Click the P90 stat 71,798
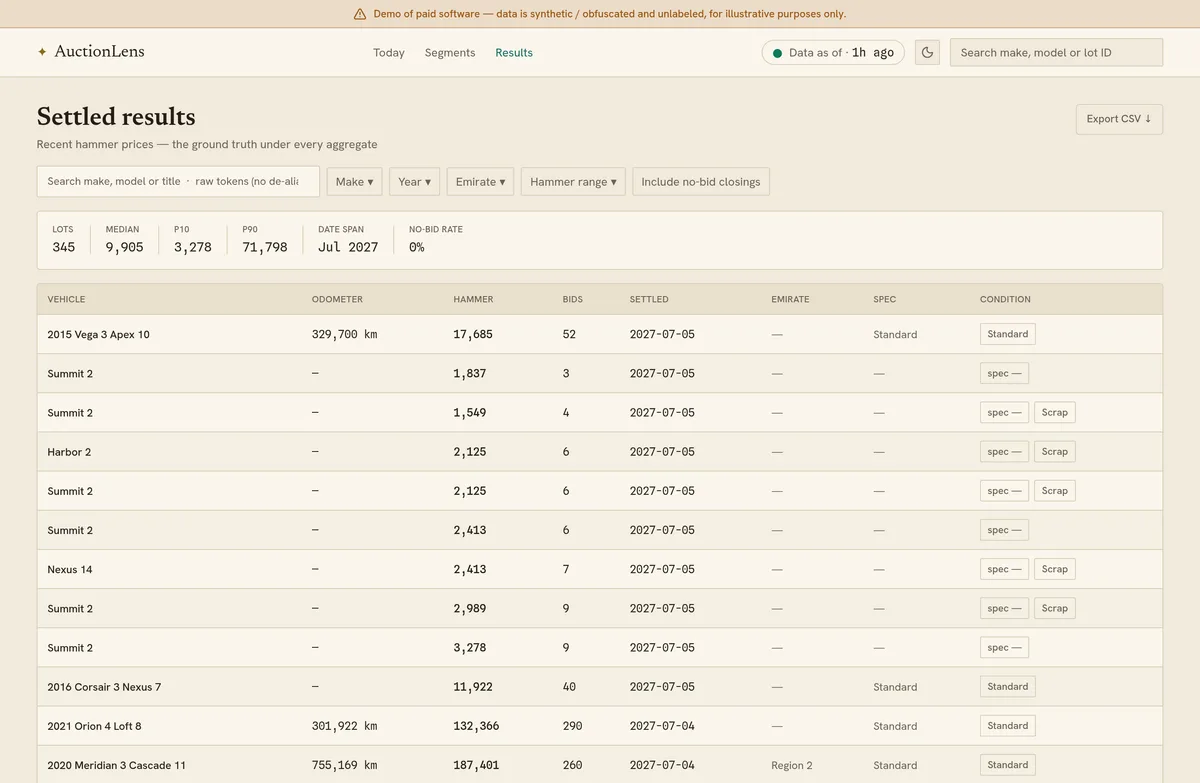 [x=265, y=247]
